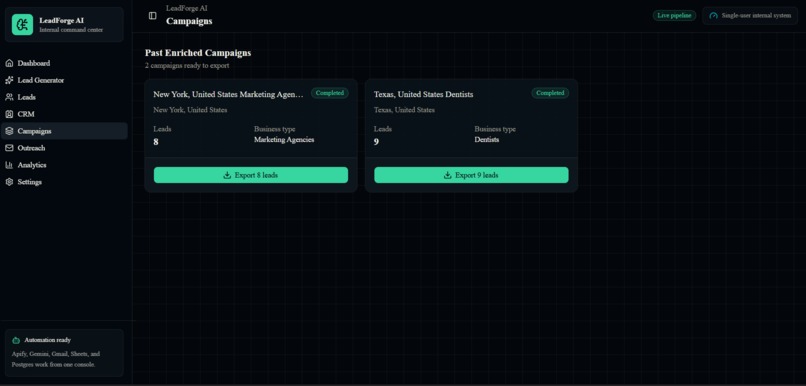Click the gauge icon beside Single-user internal system

[713, 15]
